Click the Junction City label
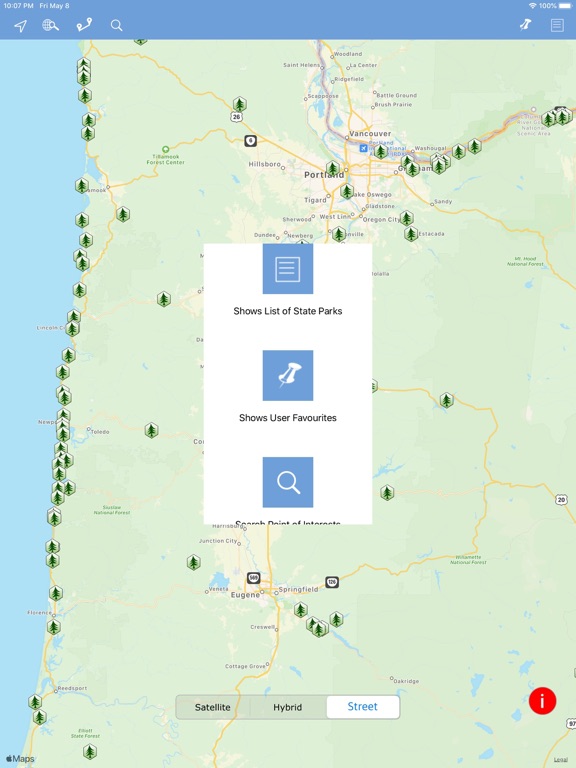Viewport: 576px width, 768px height. [218, 541]
